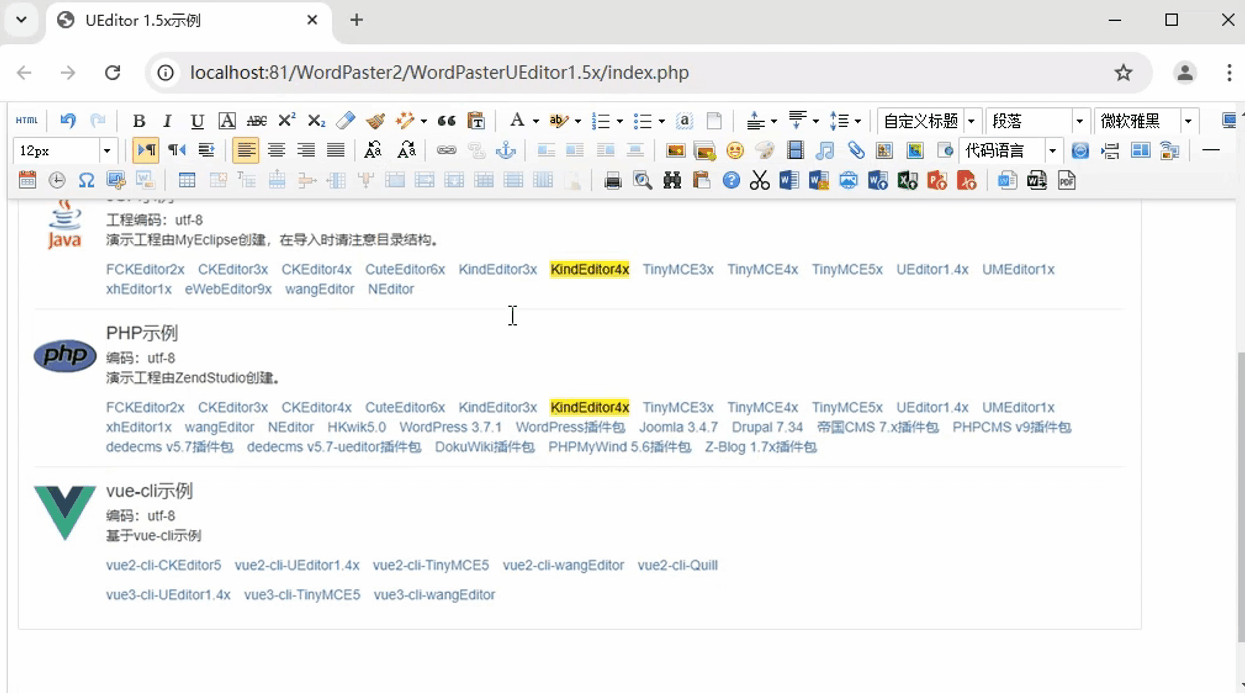Toggle align left justification
This screenshot has height=693, width=1245.
click(246, 151)
